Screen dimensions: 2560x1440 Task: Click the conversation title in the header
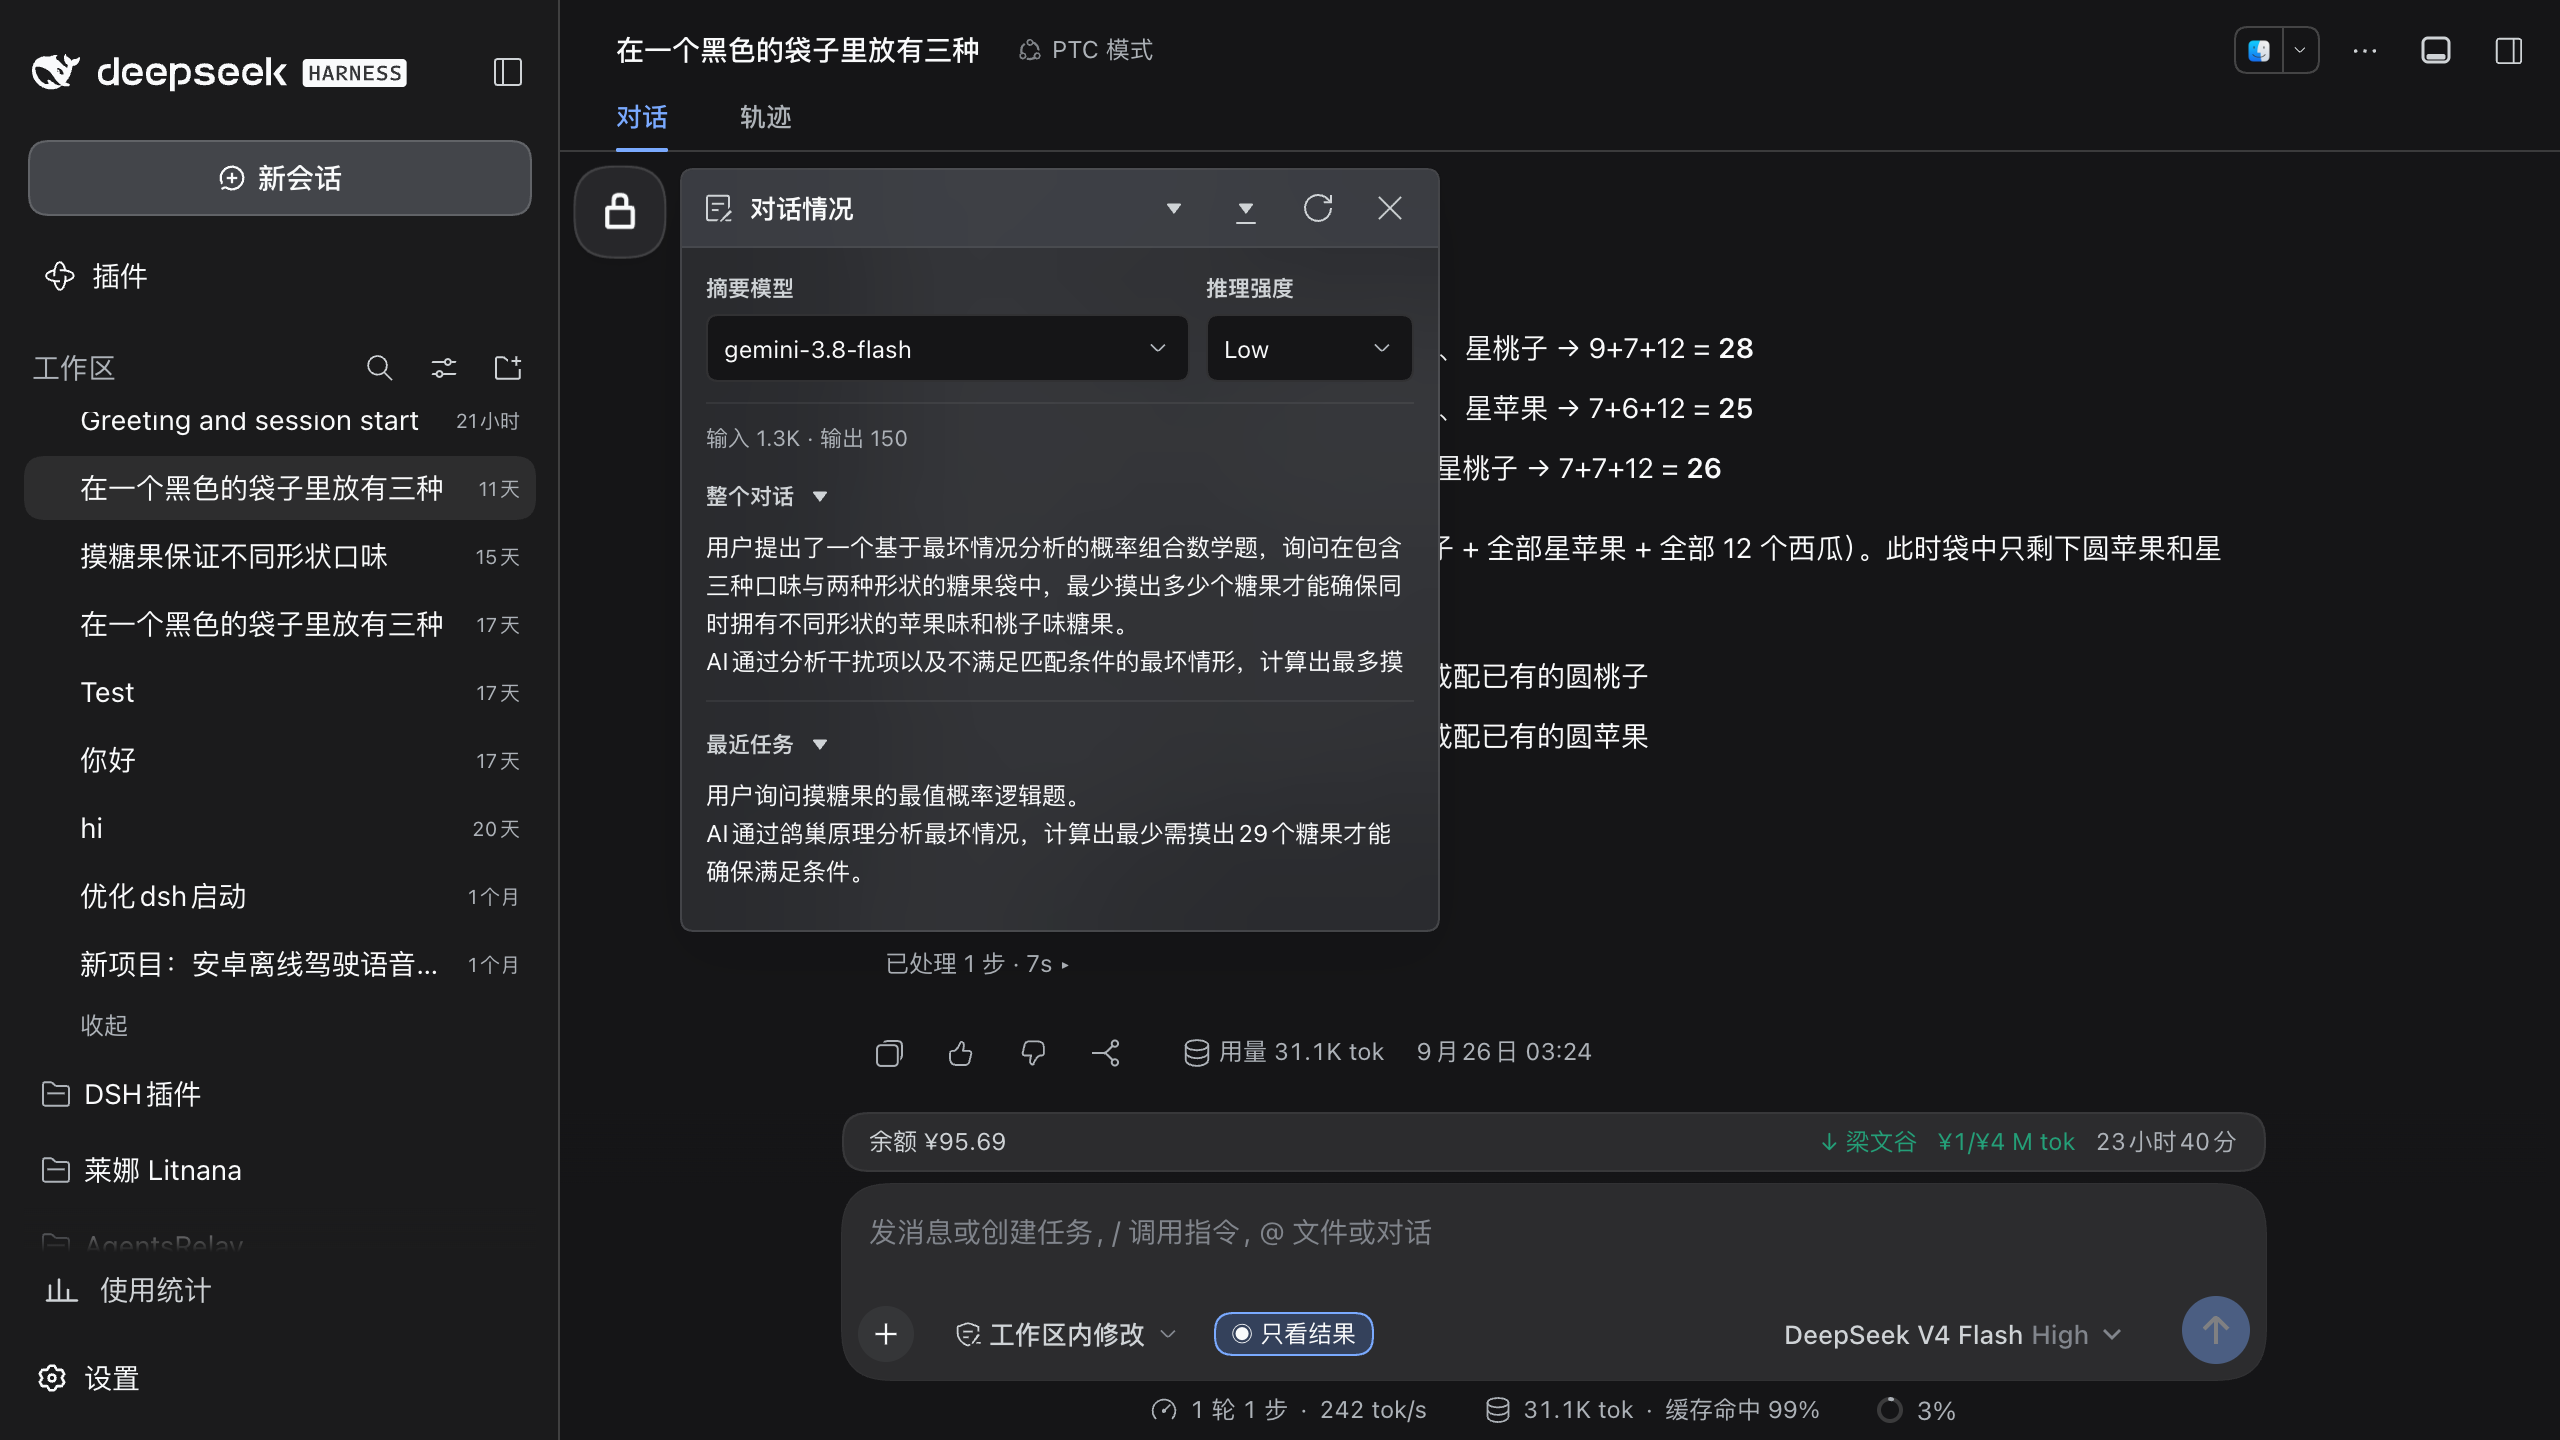[797, 50]
